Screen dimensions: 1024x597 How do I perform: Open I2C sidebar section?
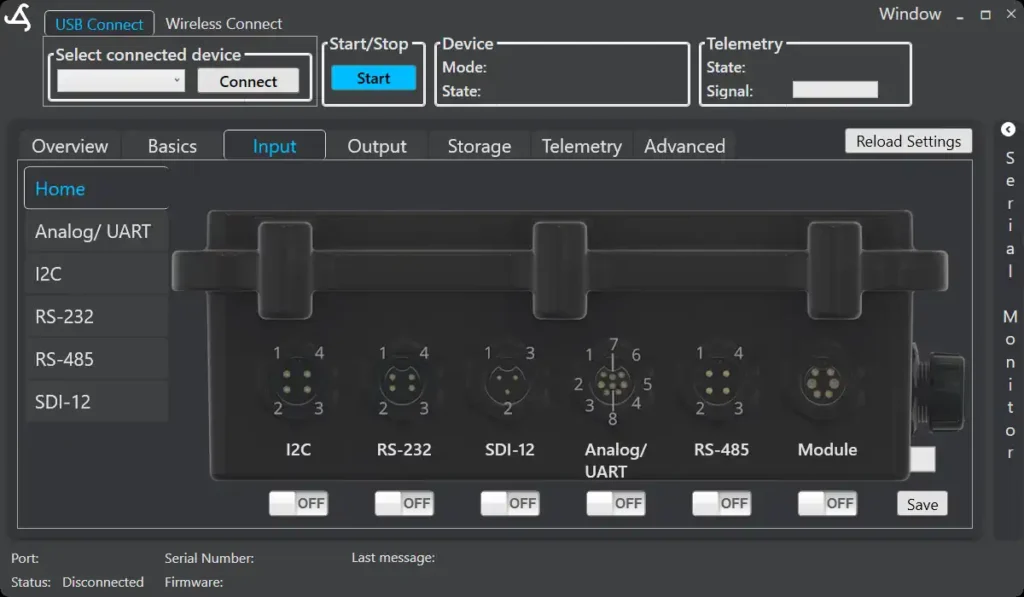pyautogui.click(x=97, y=274)
